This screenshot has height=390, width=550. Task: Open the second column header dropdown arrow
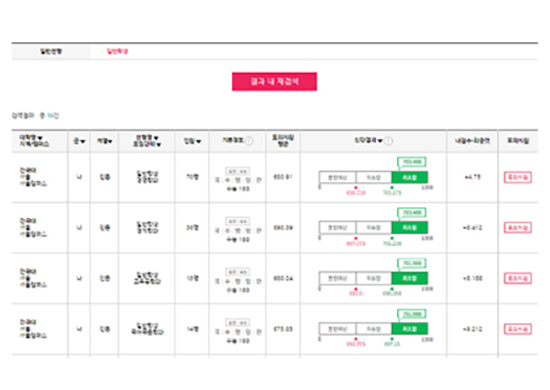click(83, 141)
